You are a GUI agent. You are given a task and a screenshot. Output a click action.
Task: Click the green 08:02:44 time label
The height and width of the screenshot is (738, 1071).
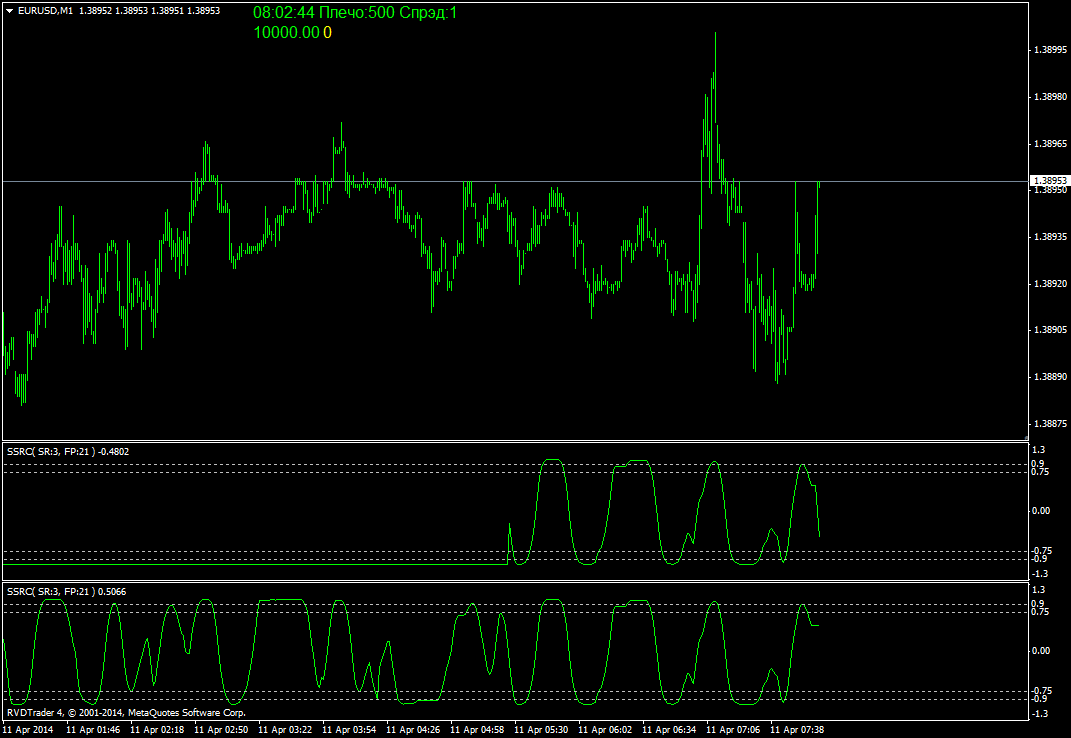(284, 13)
